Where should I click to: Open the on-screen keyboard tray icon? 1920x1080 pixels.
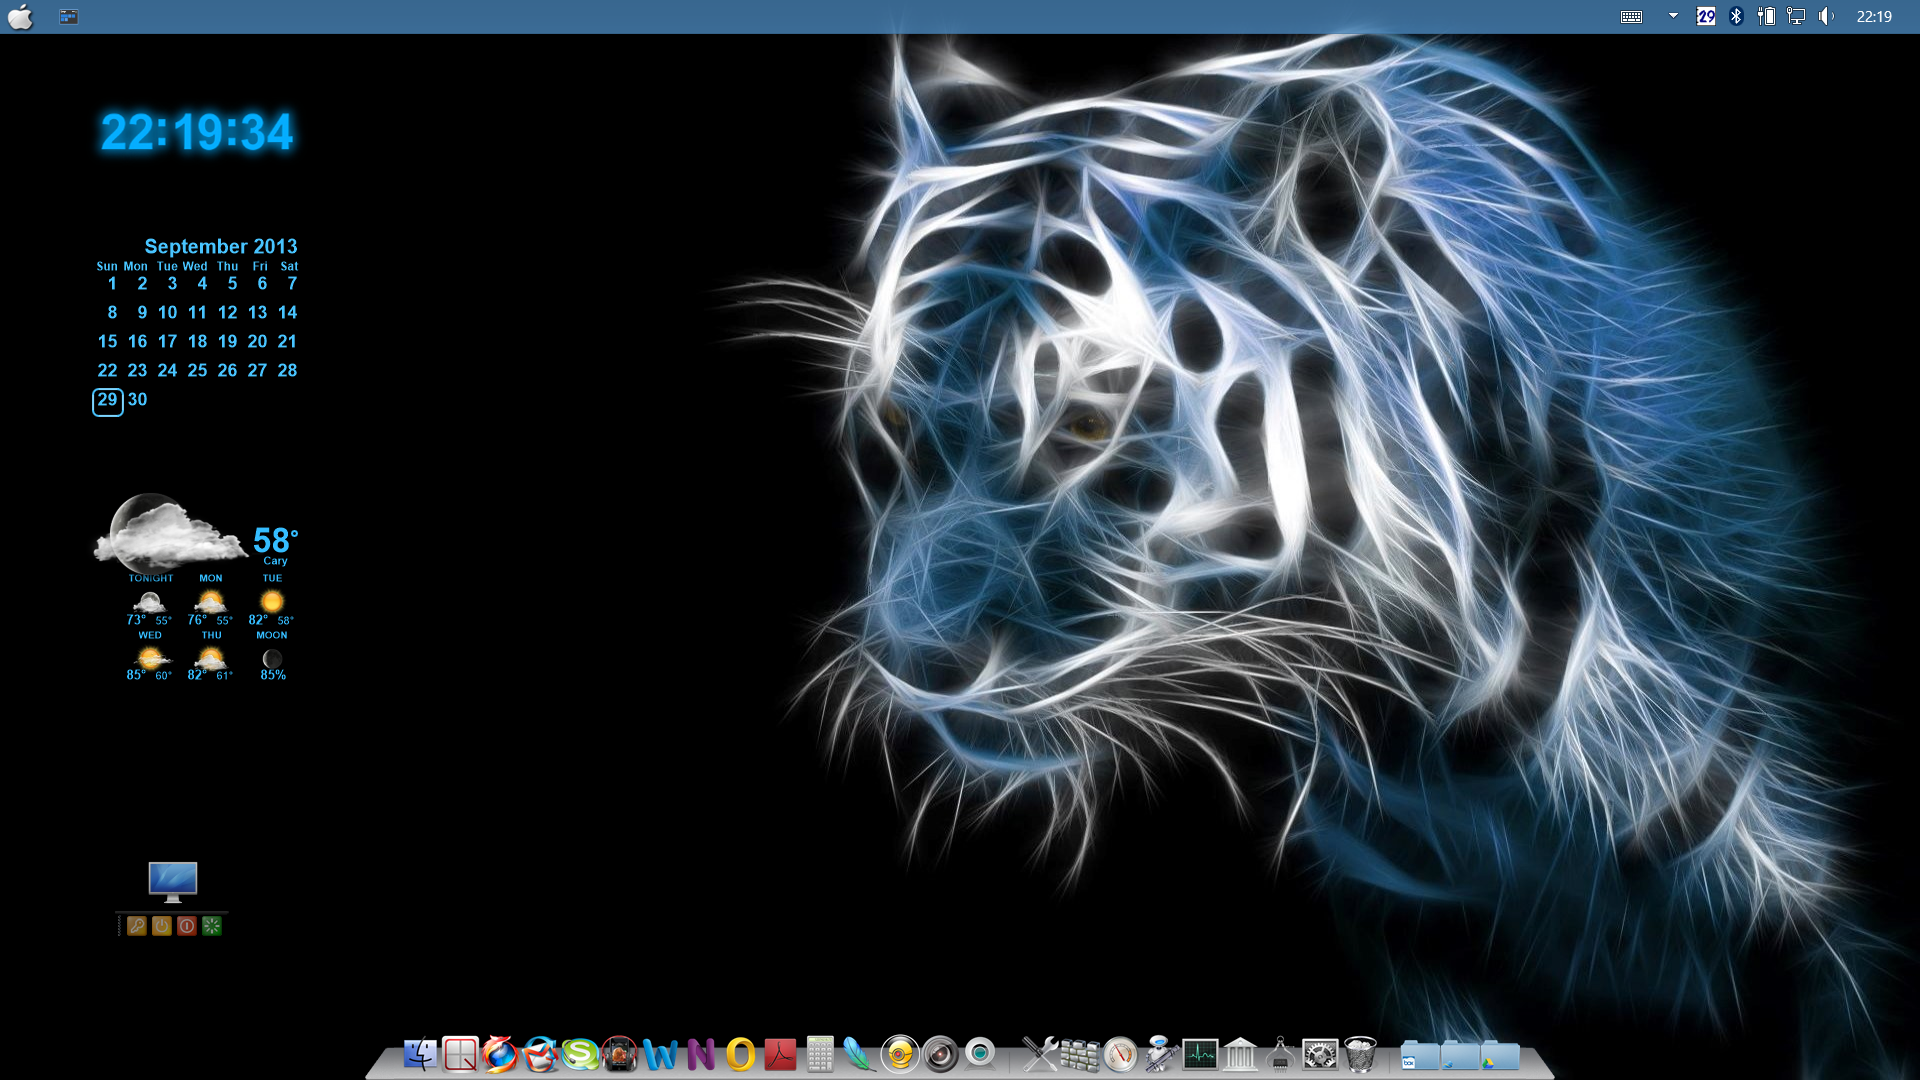[x=1631, y=16]
